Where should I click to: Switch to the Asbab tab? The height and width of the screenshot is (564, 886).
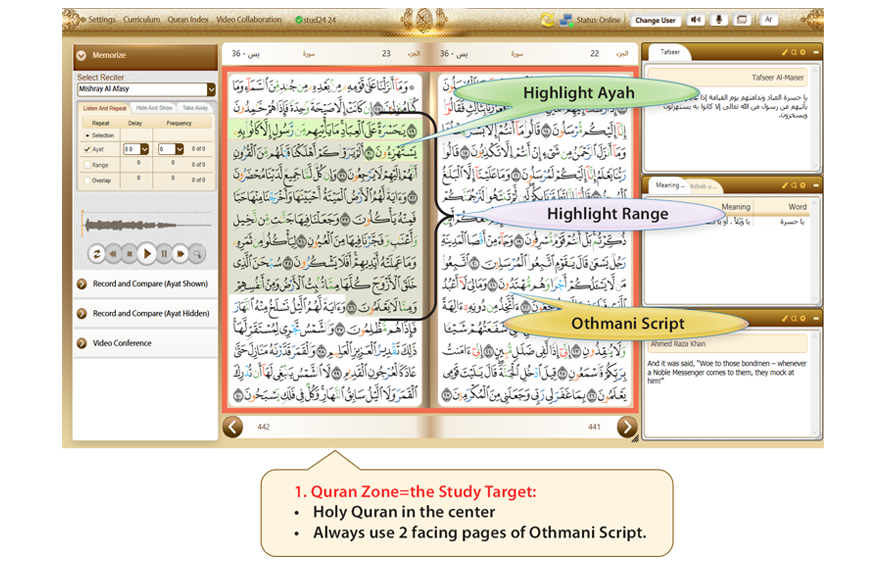(x=704, y=186)
